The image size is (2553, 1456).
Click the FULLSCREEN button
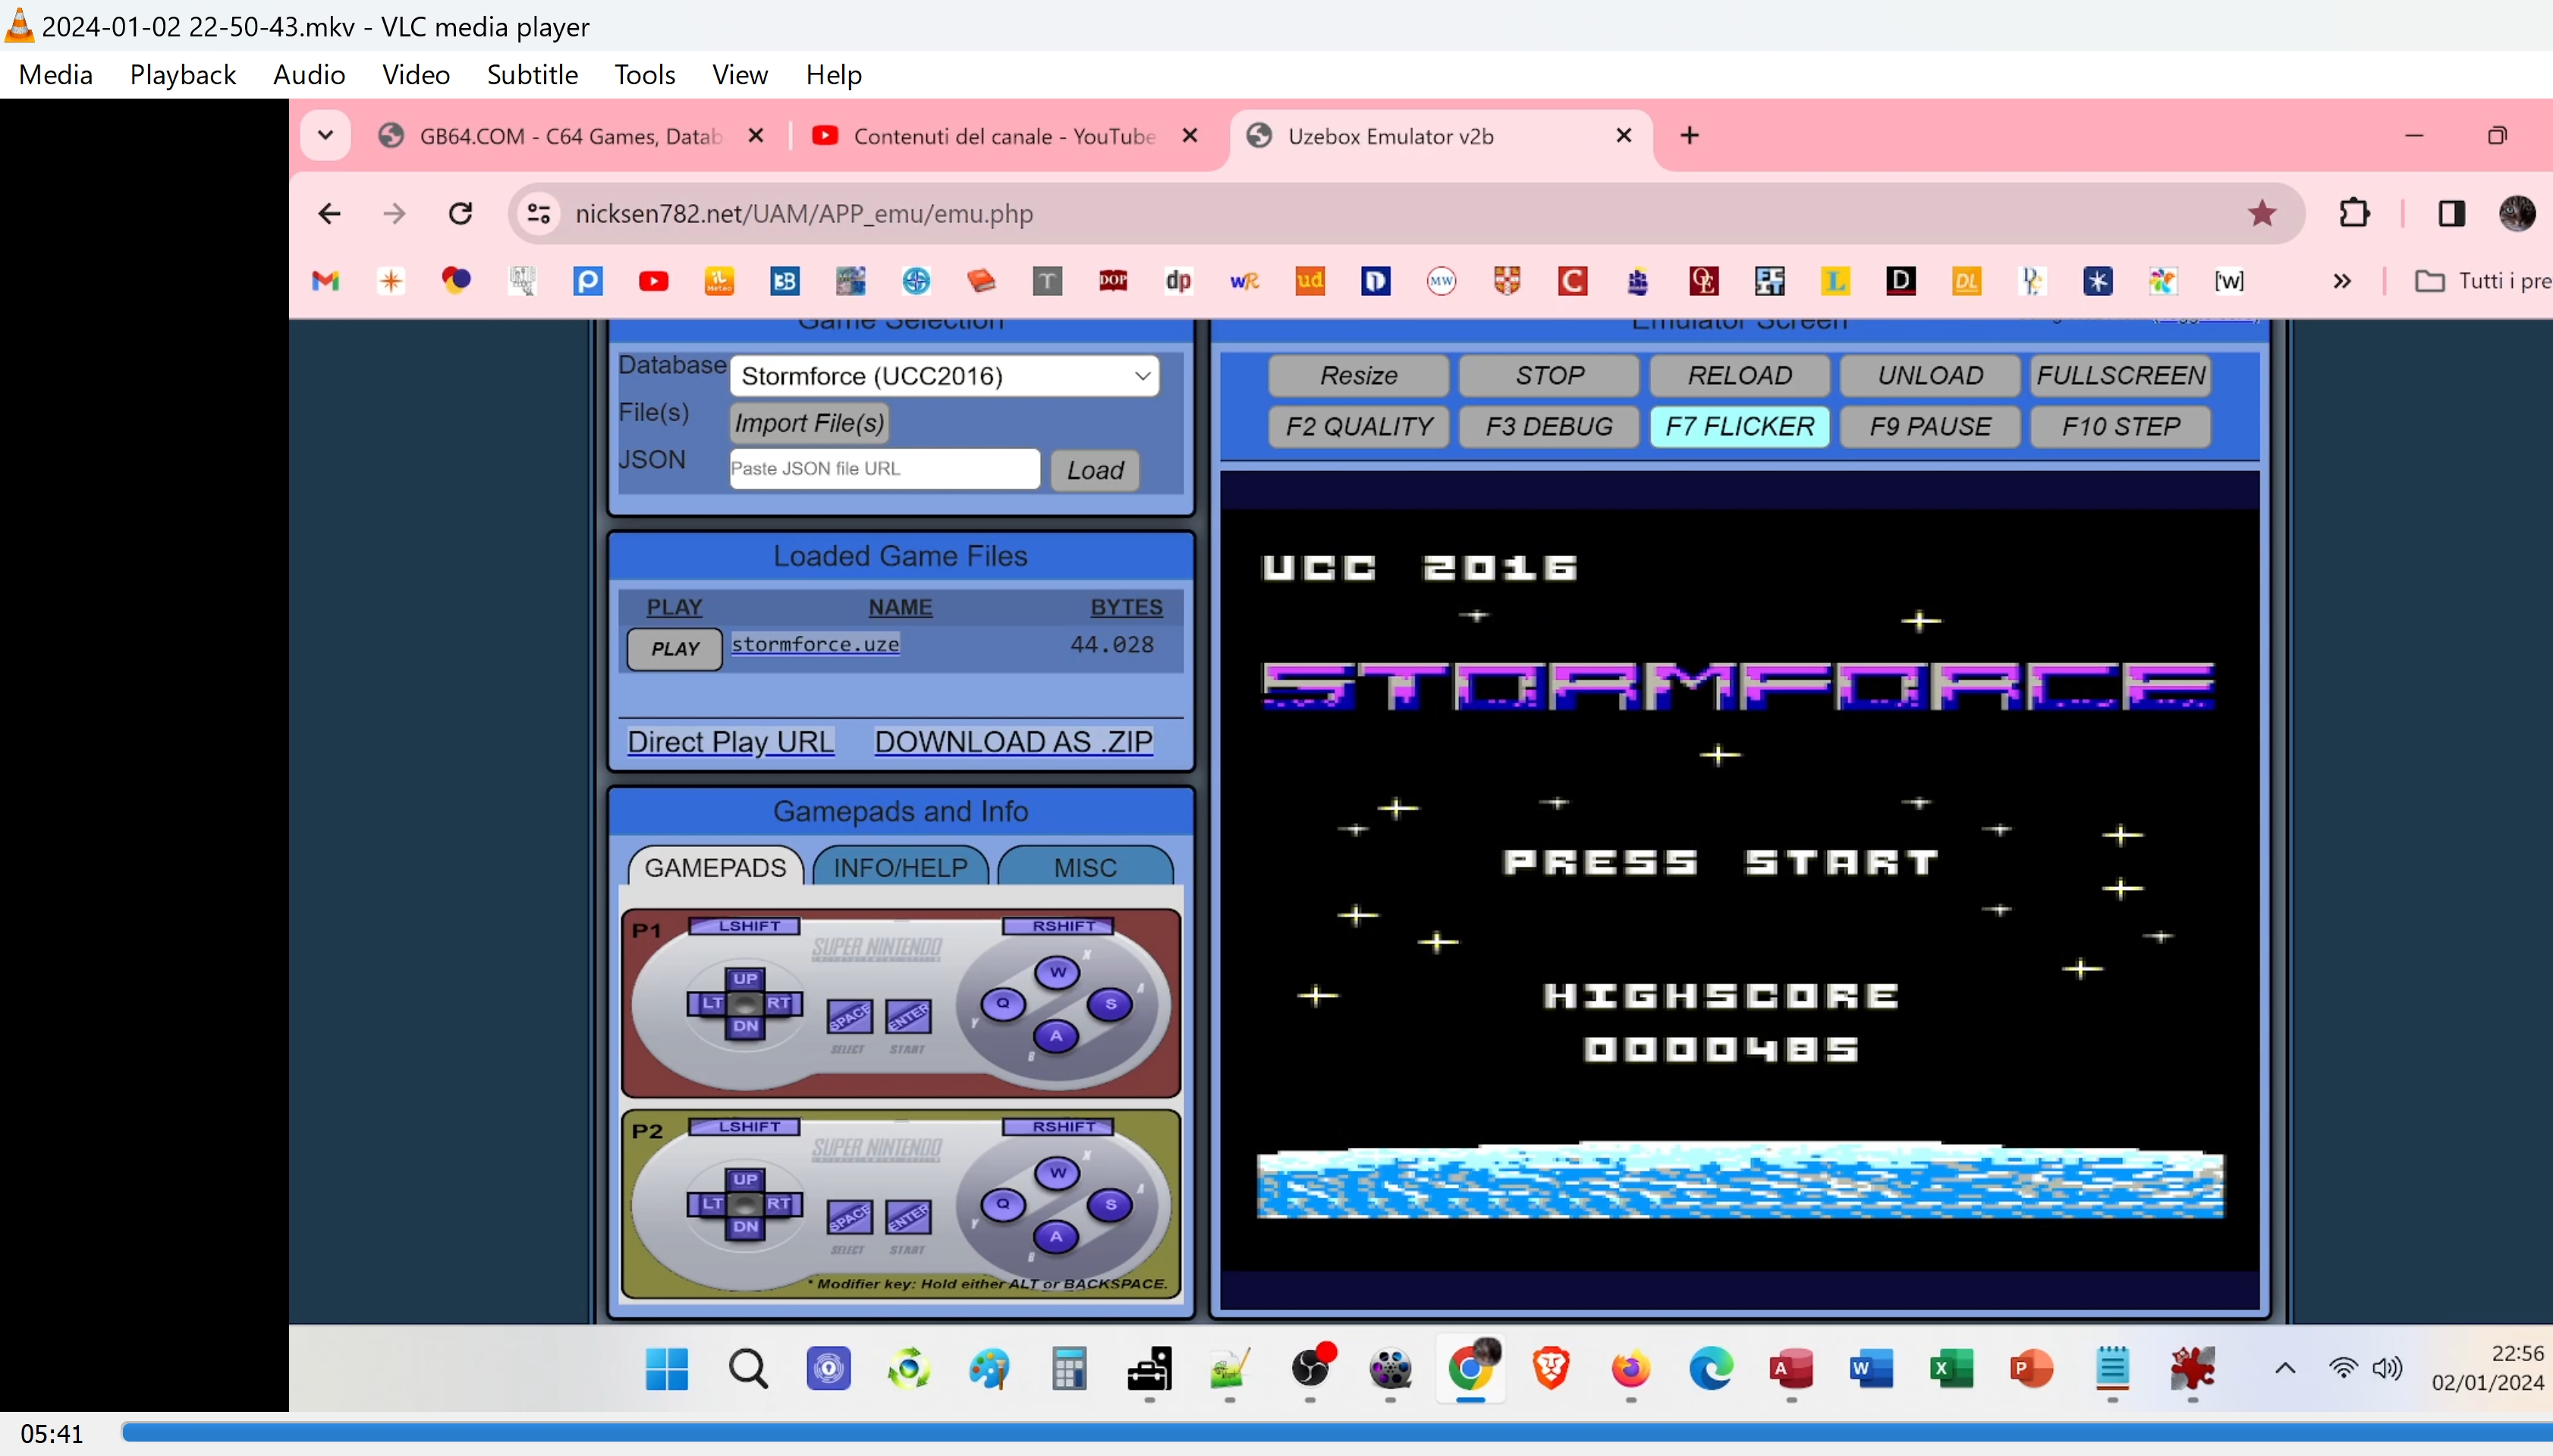pyautogui.click(x=2120, y=375)
